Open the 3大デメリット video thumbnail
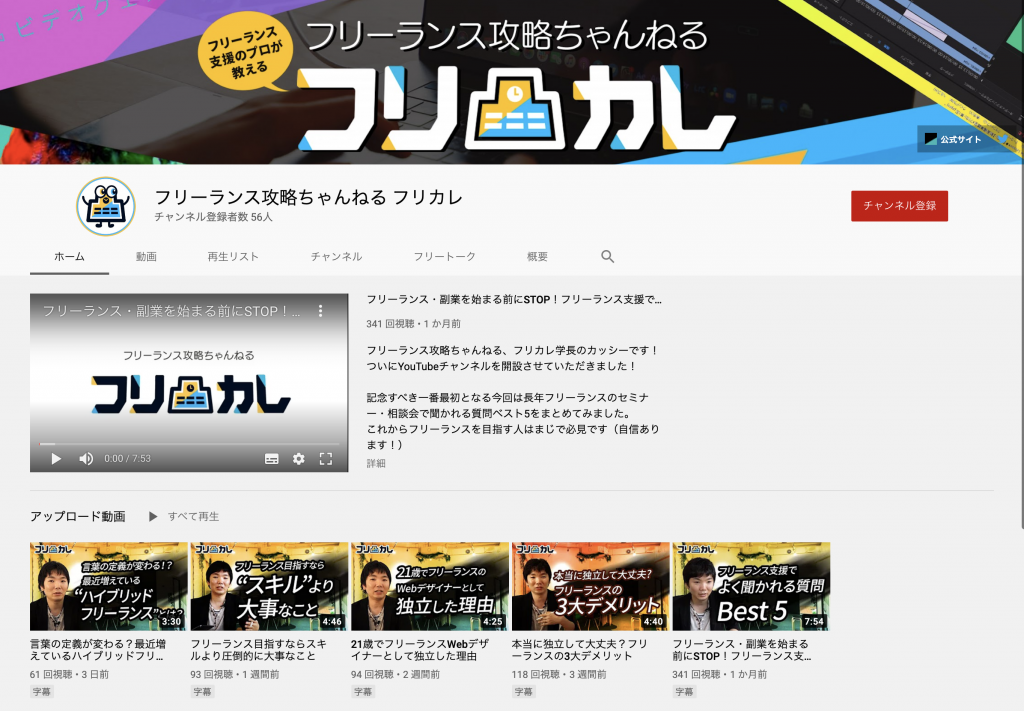Image resolution: width=1024 pixels, height=711 pixels. [x=590, y=586]
